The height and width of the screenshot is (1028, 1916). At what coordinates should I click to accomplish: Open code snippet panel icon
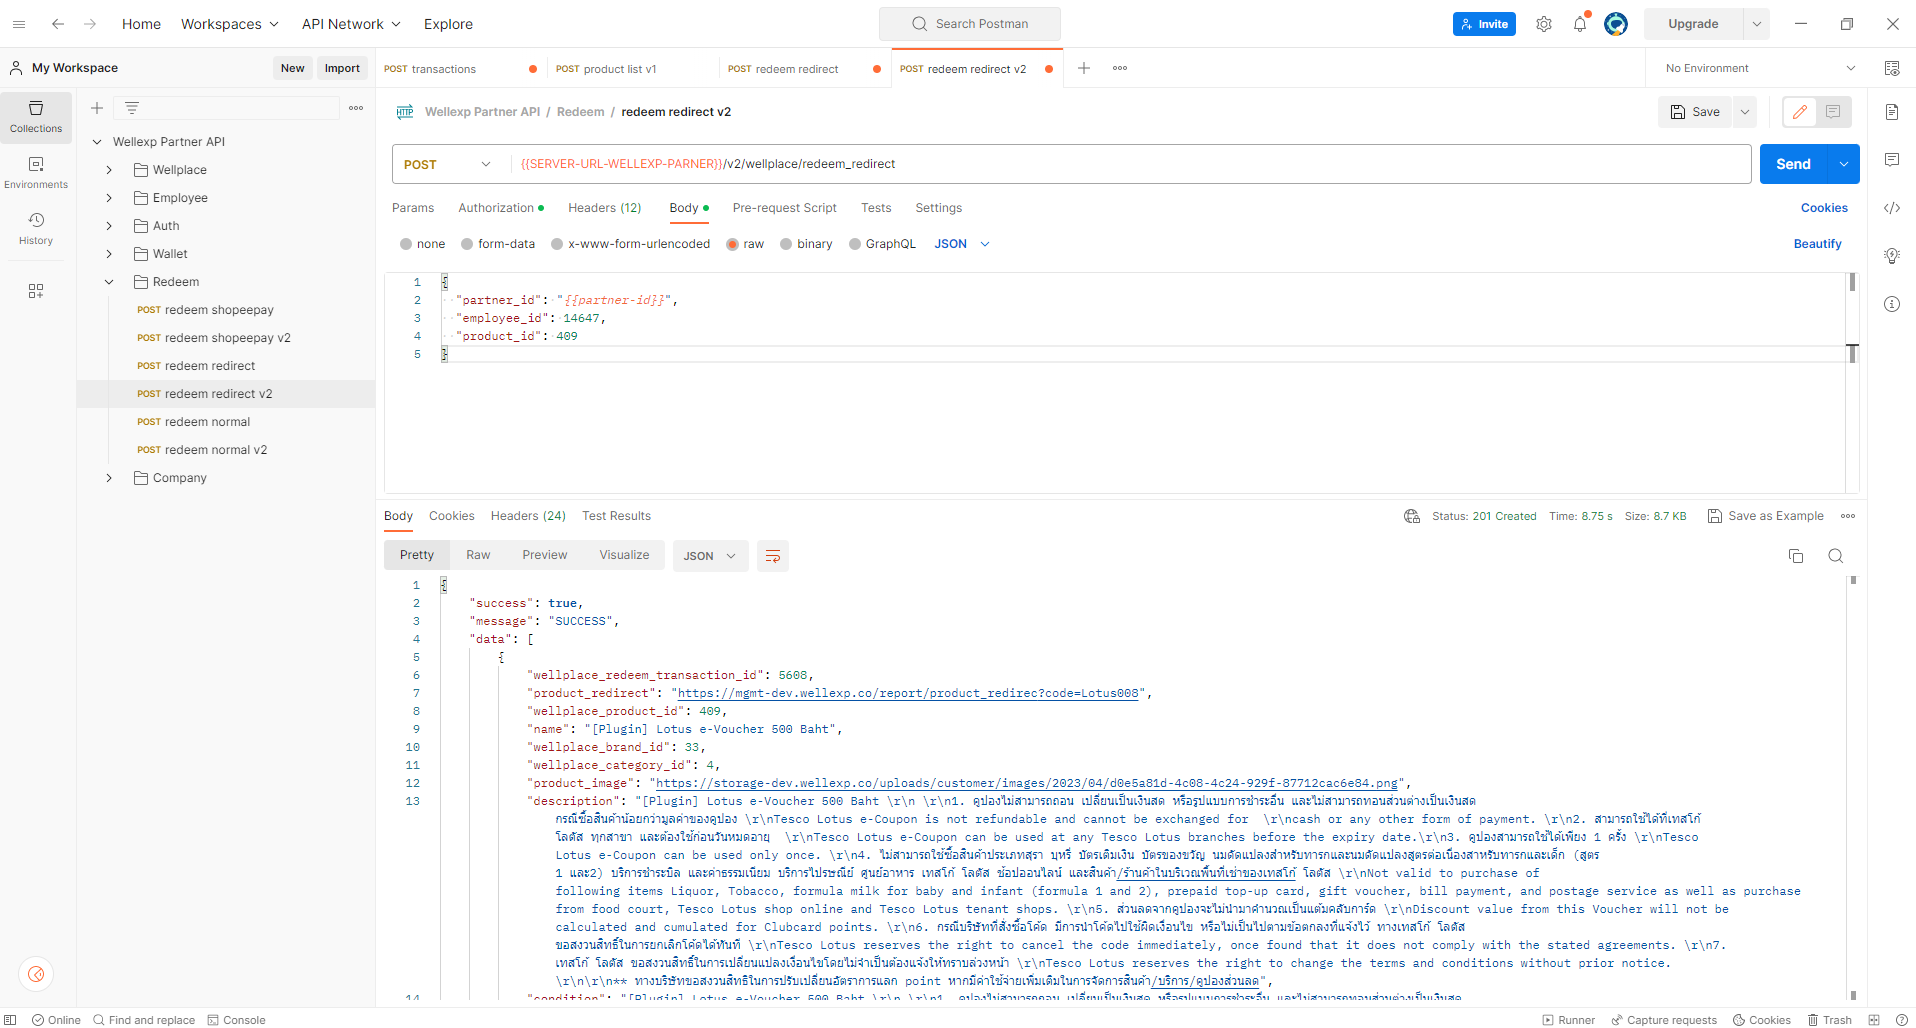(x=1892, y=208)
